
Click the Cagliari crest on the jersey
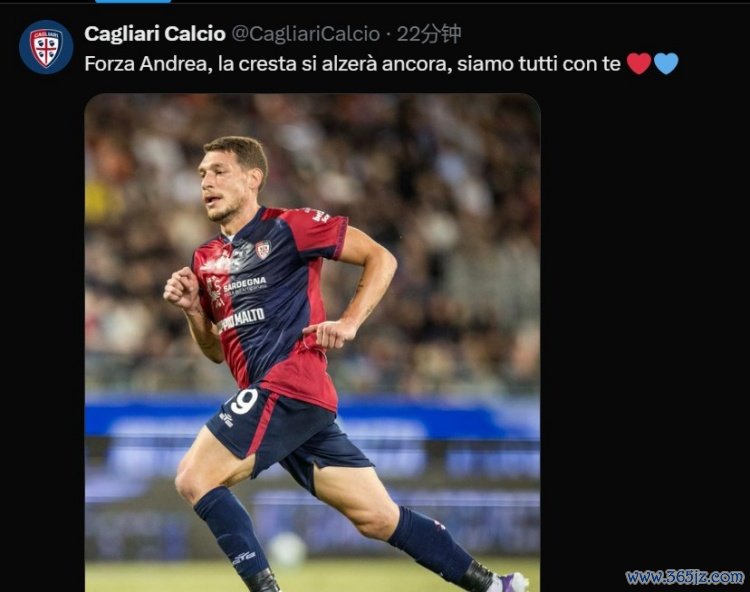(263, 250)
